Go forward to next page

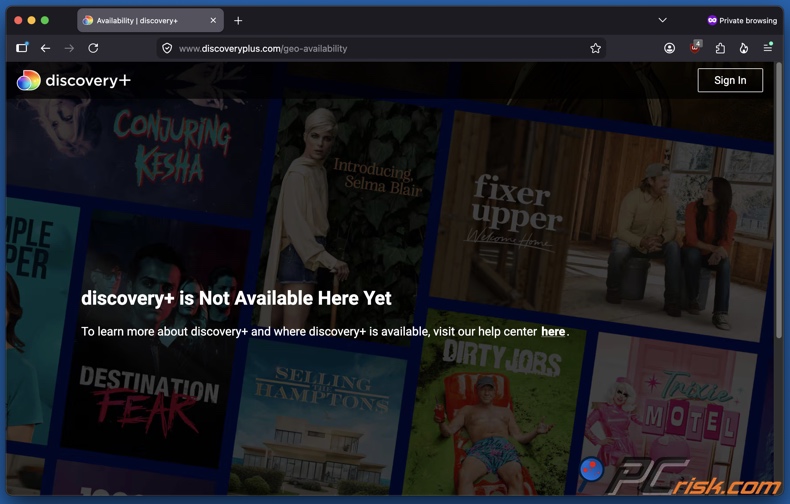70,48
